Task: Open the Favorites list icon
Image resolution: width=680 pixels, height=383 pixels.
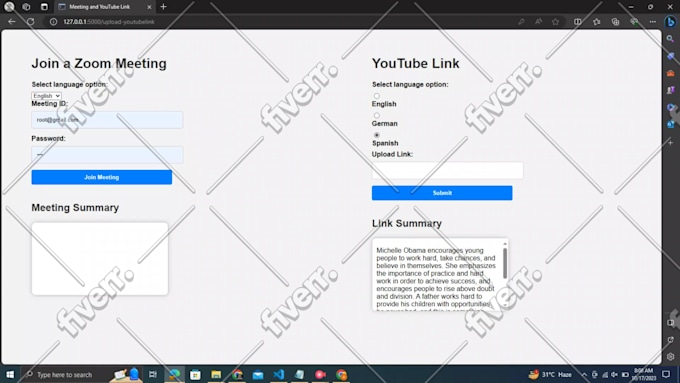Action: click(x=597, y=22)
